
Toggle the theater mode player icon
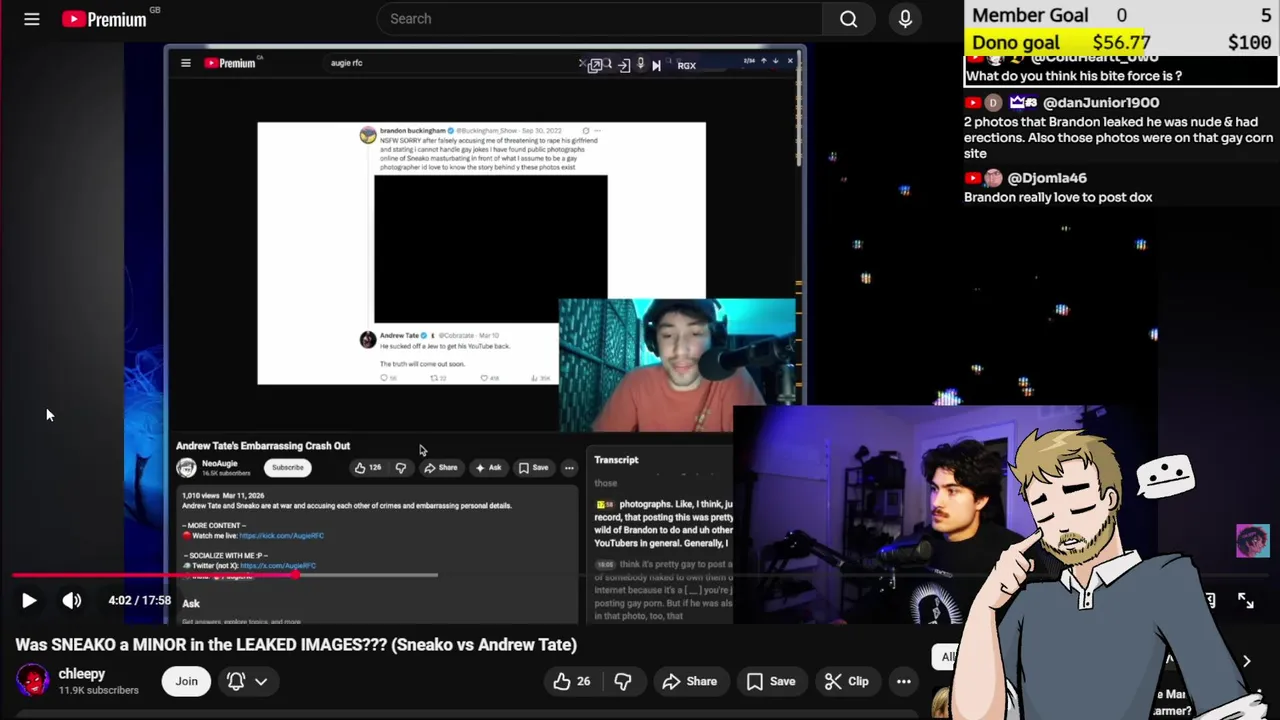point(1209,600)
